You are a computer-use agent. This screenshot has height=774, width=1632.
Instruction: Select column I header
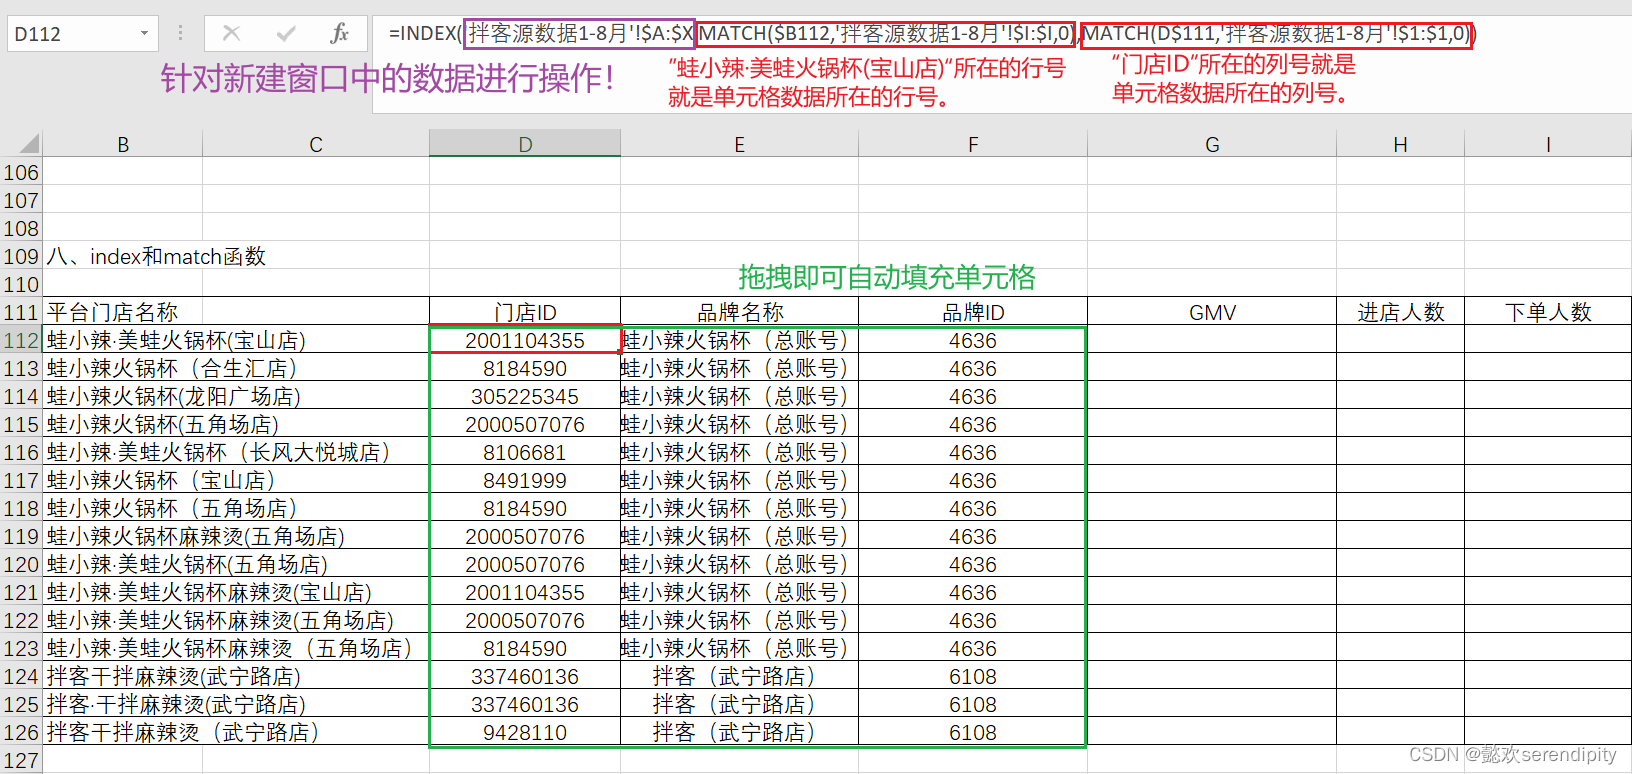point(1548,144)
